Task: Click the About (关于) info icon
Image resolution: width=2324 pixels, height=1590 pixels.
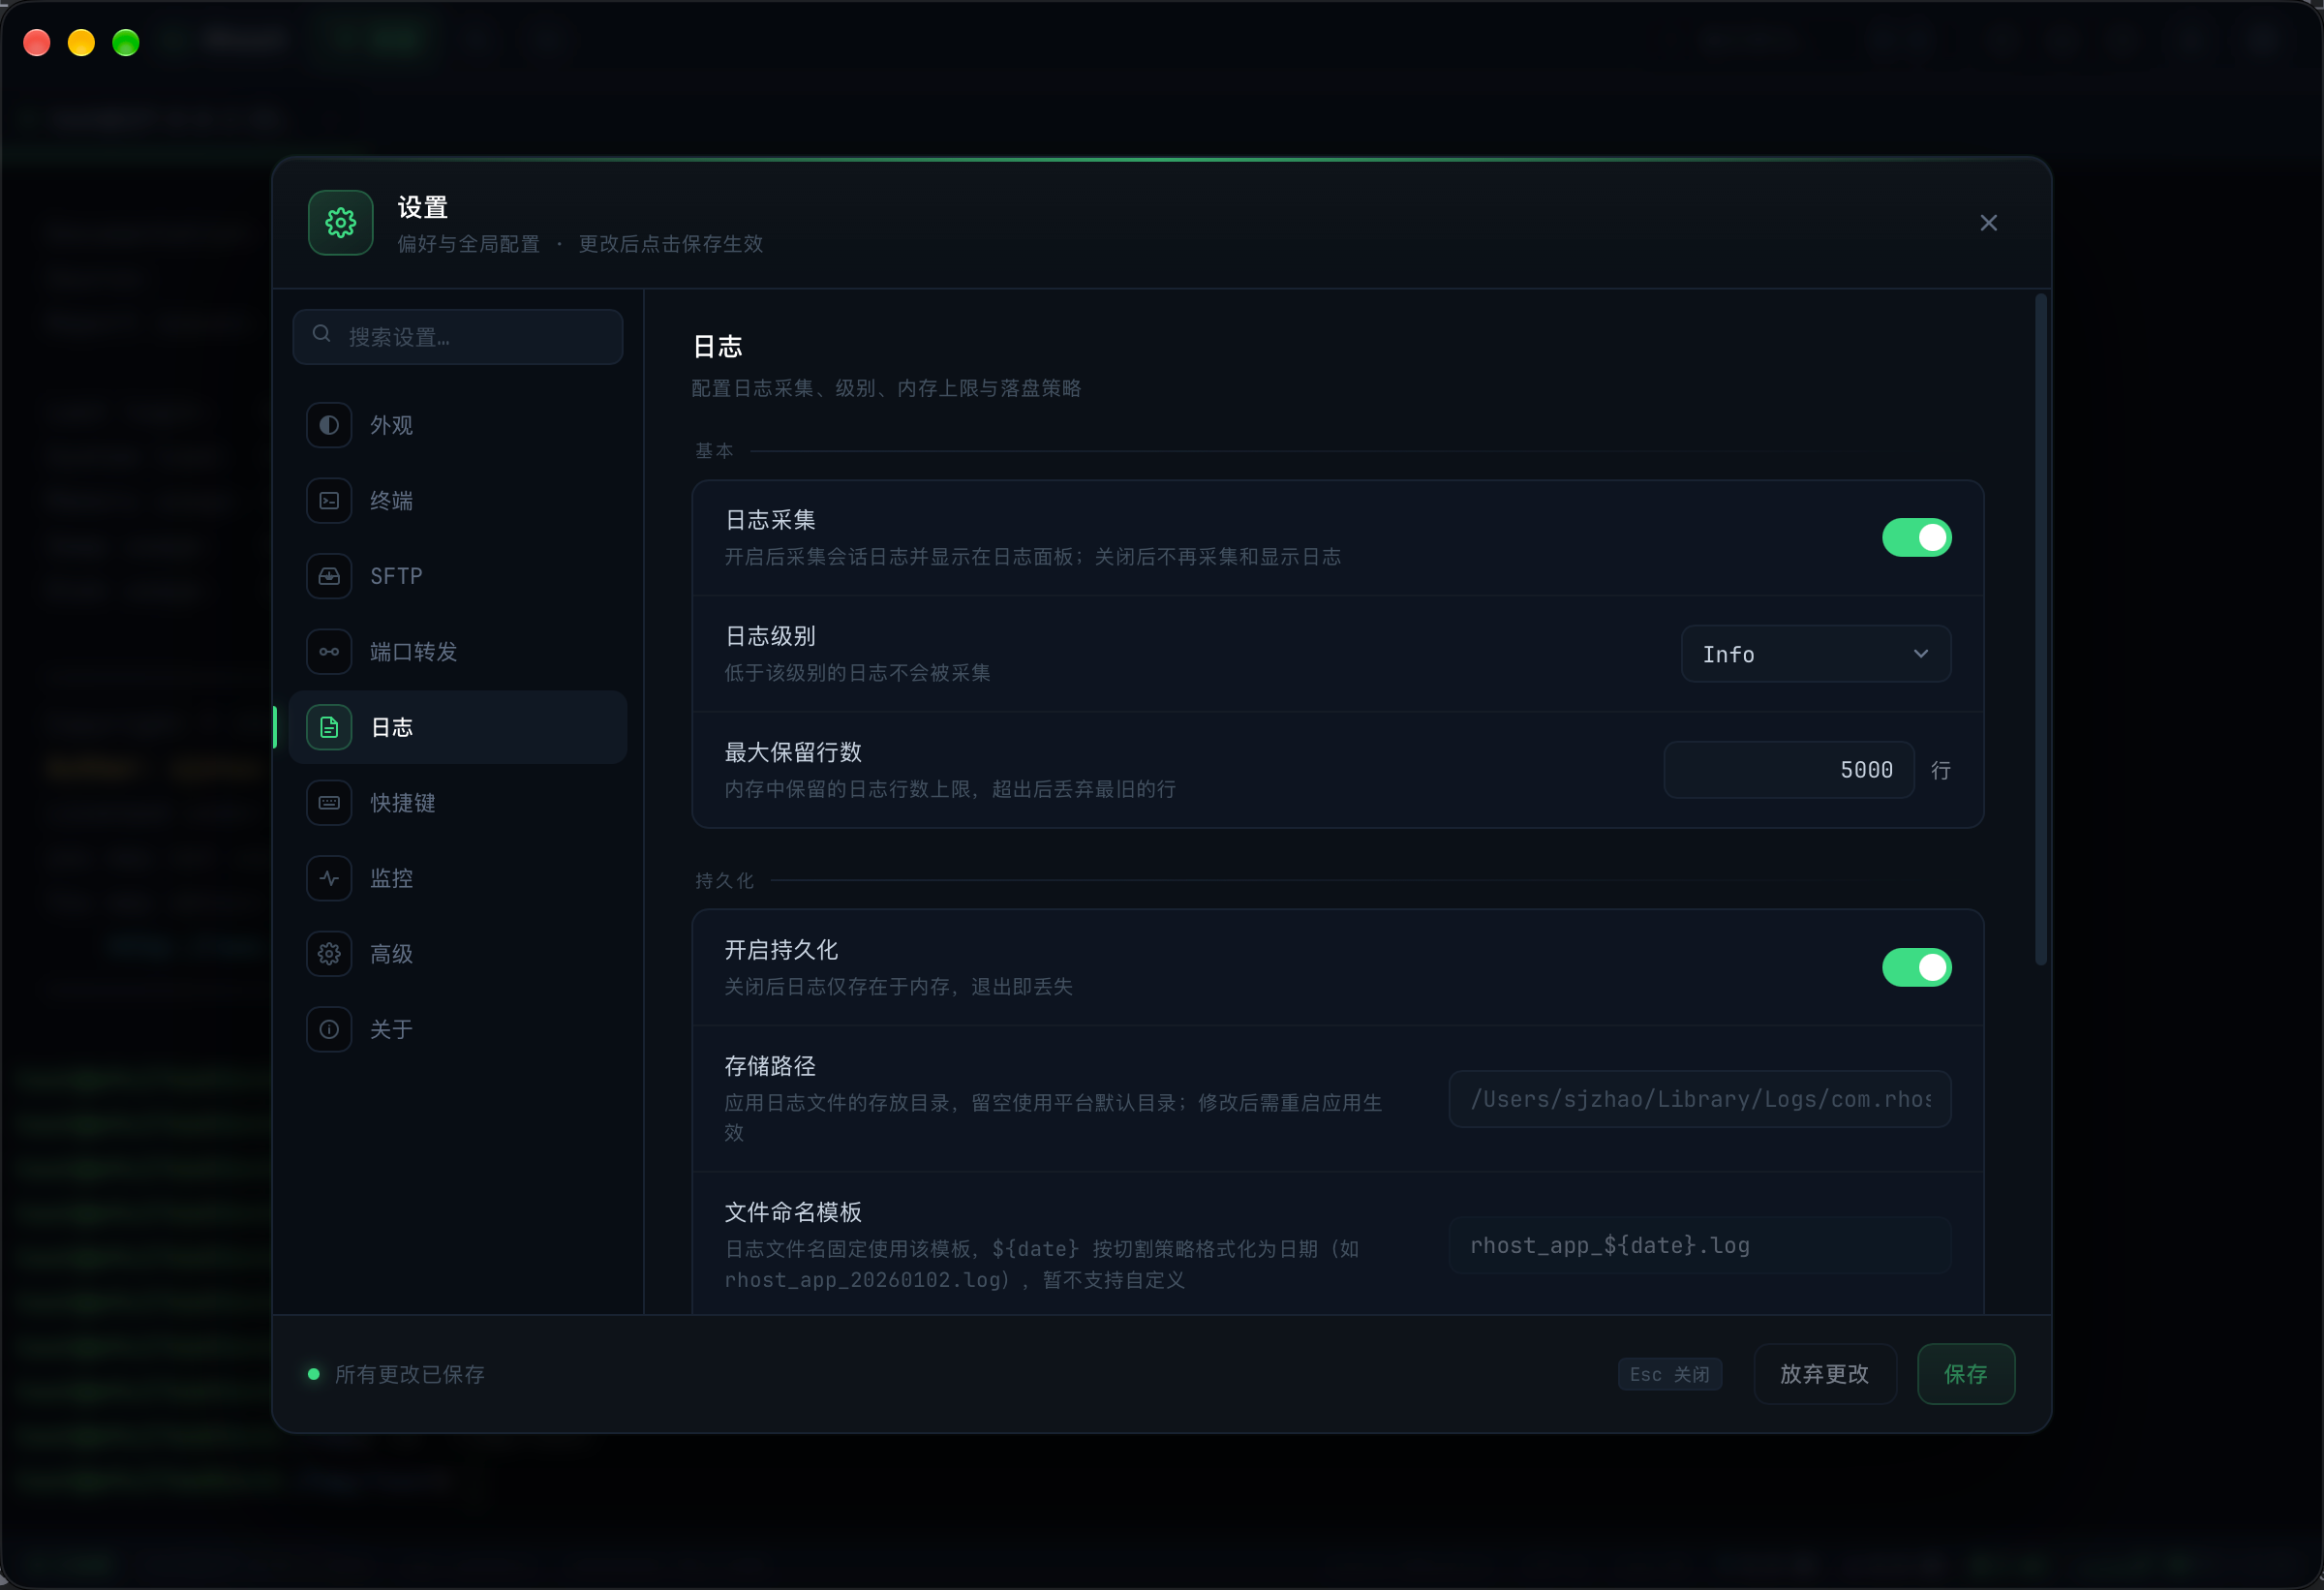Action: 329,1029
